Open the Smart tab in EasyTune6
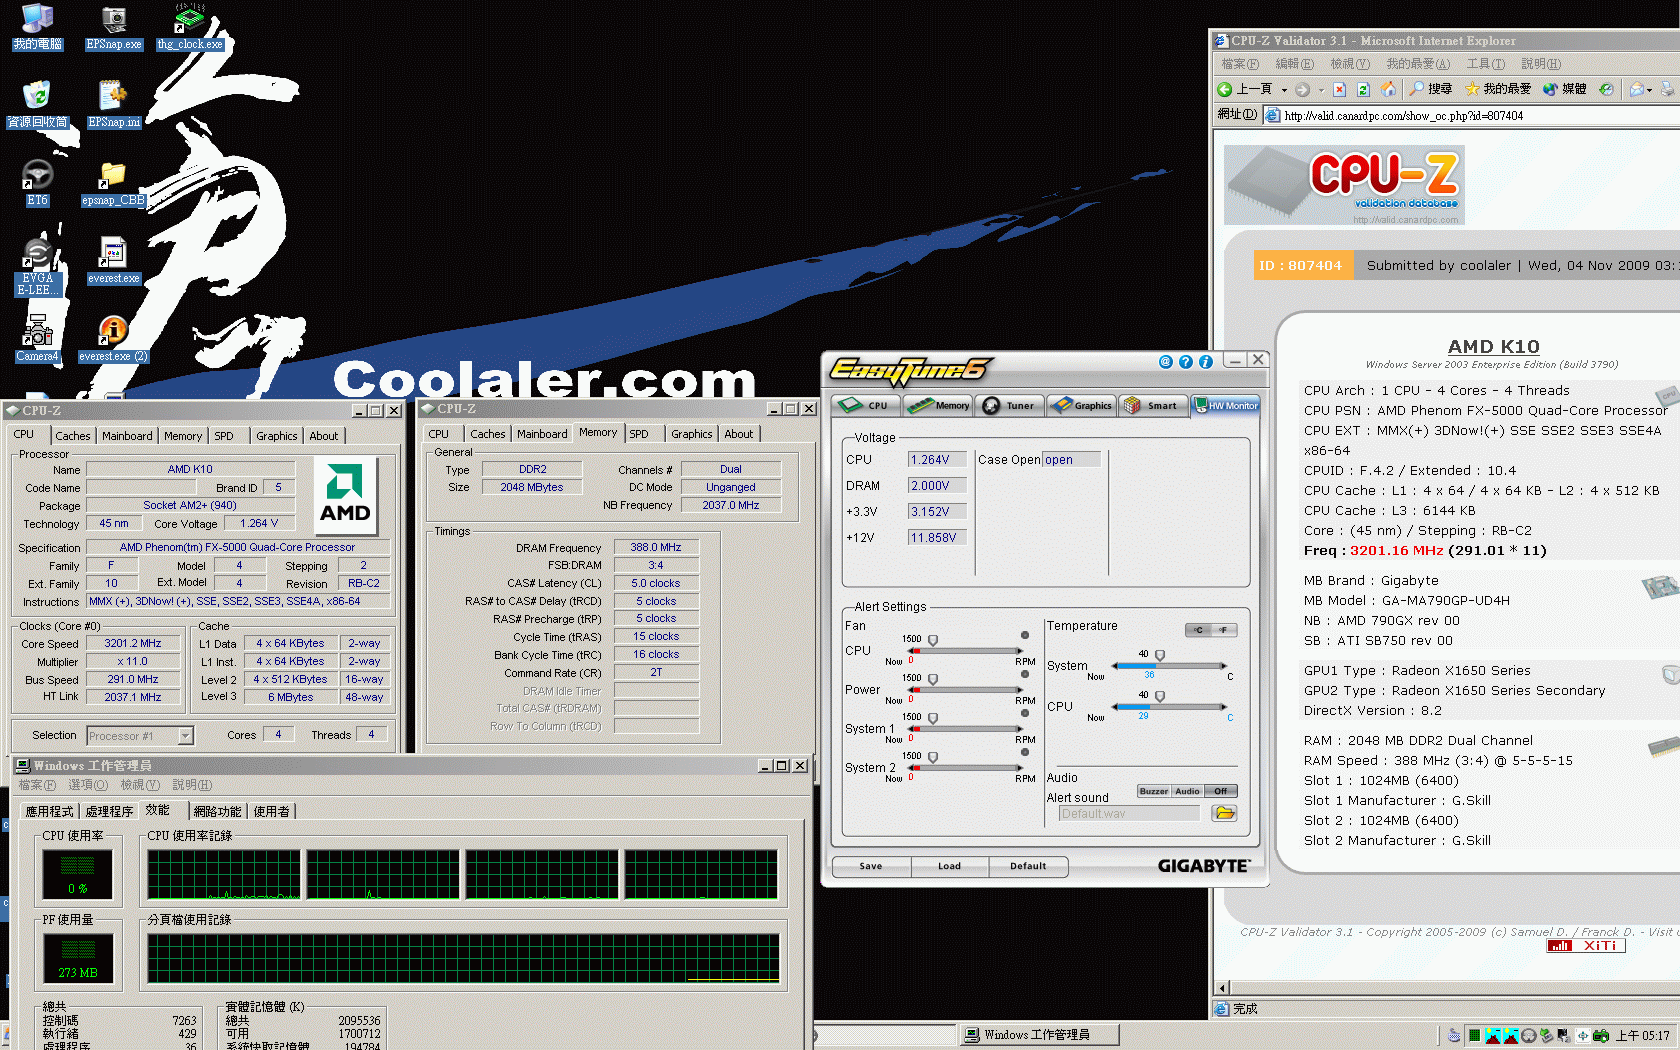Screen dimensions: 1680x1050 coord(1153,405)
